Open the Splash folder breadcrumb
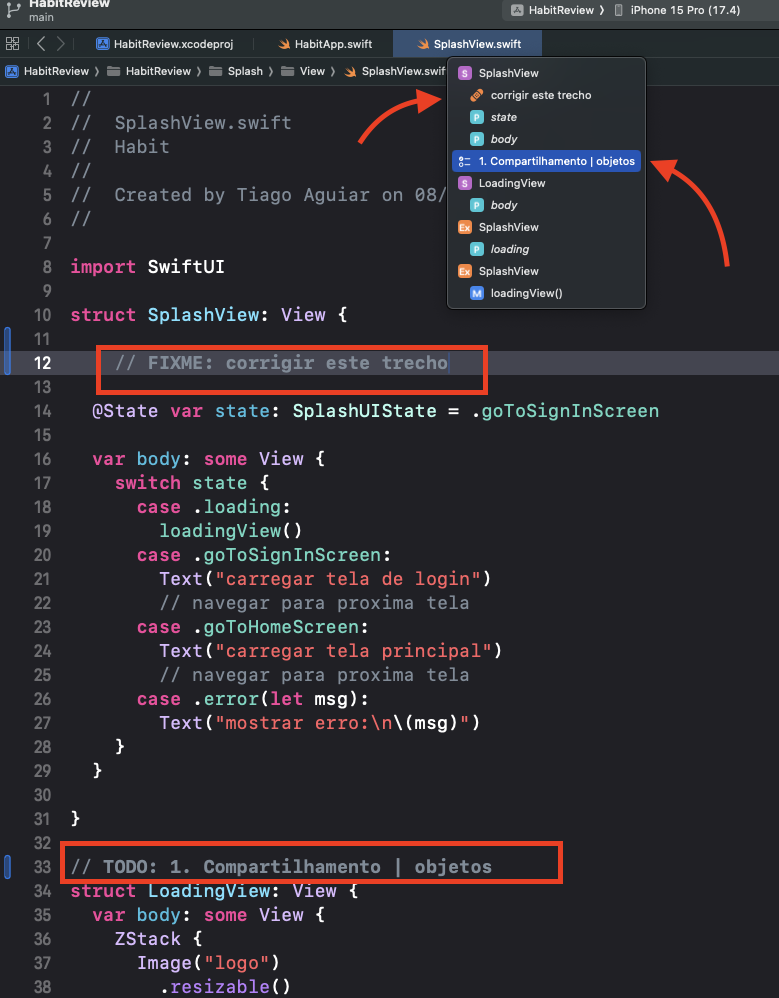 236,71
